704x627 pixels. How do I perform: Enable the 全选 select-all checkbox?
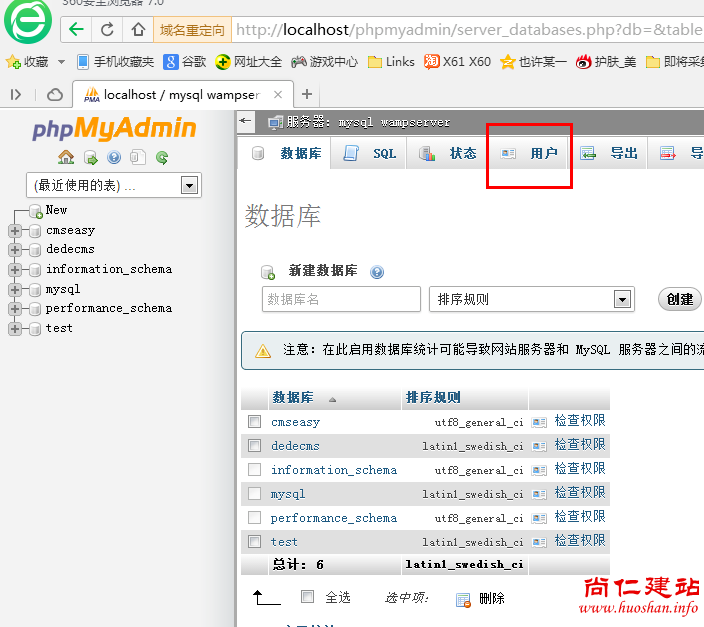pos(308,597)
